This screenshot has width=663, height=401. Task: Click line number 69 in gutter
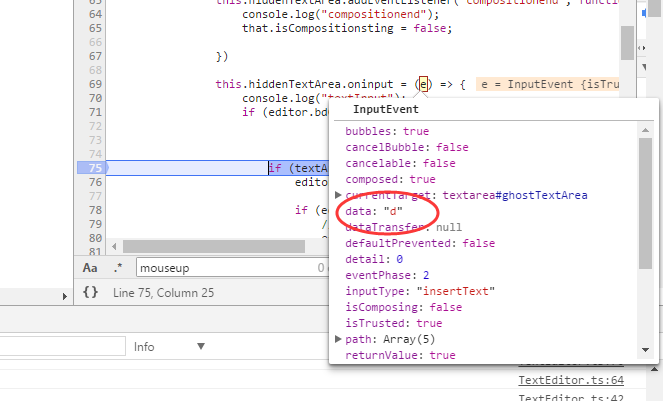point(96,84)
